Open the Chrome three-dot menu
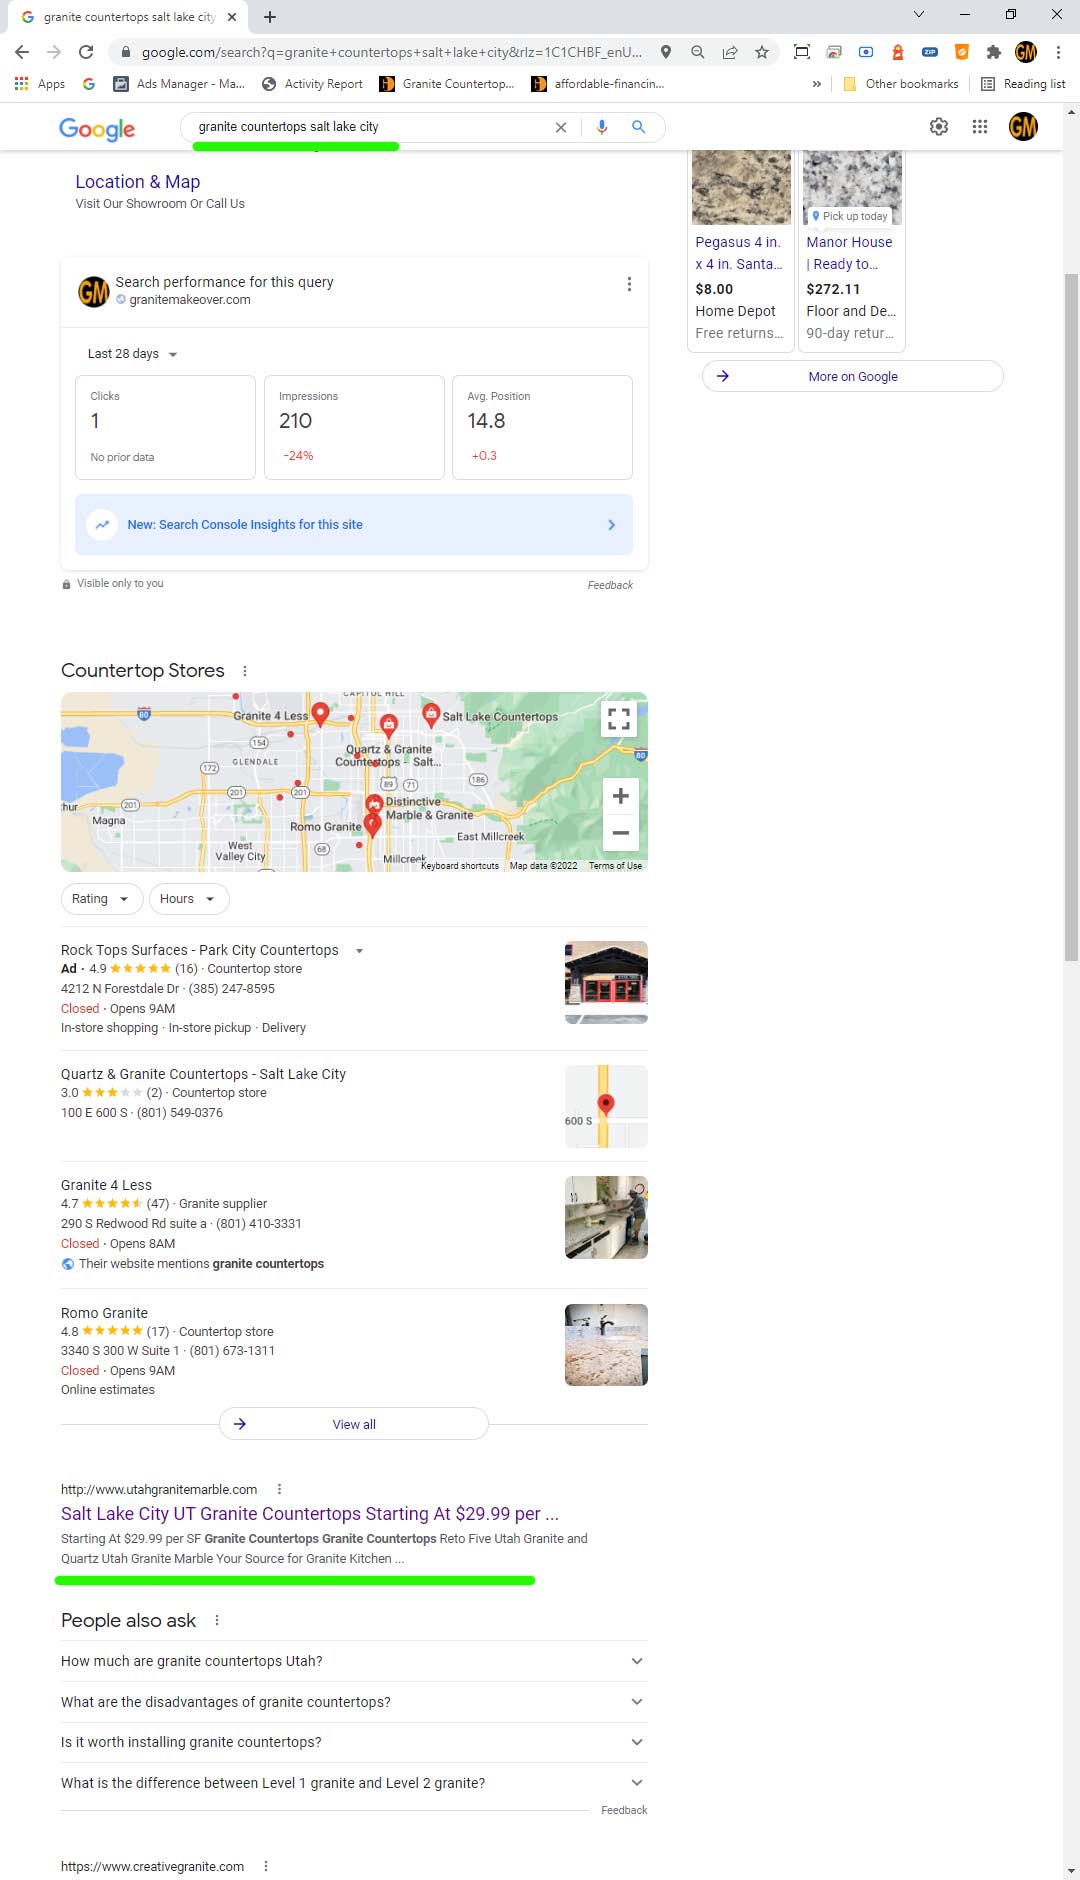This screenshot has width=1080, height=1880. tap(1058, 52)
